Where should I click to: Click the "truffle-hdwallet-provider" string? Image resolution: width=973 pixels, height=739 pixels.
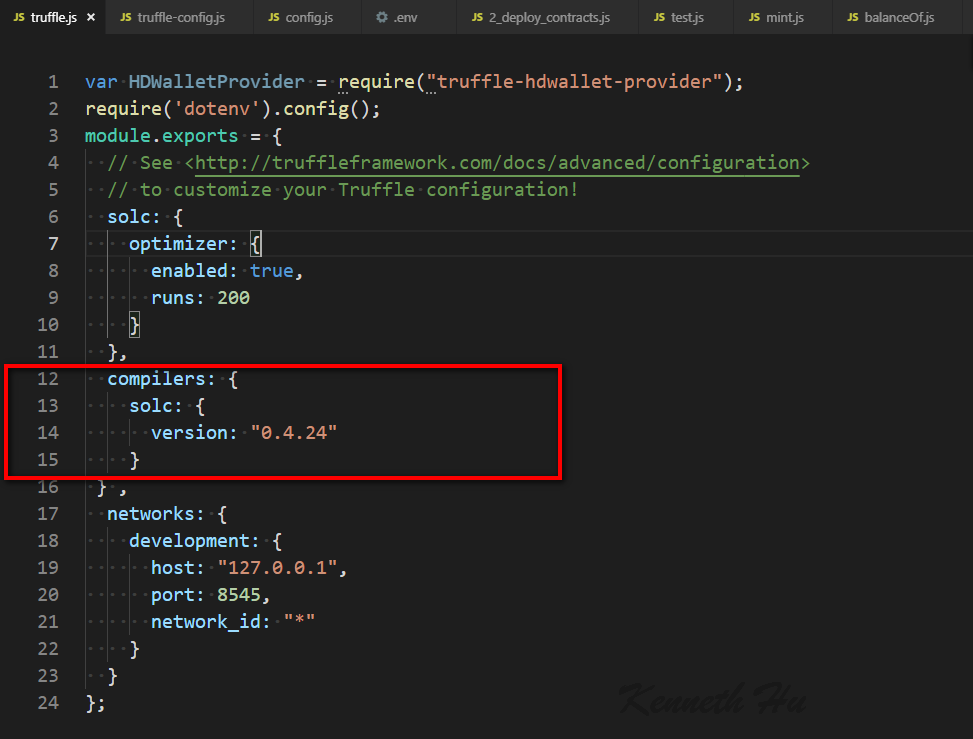[574, 82]
